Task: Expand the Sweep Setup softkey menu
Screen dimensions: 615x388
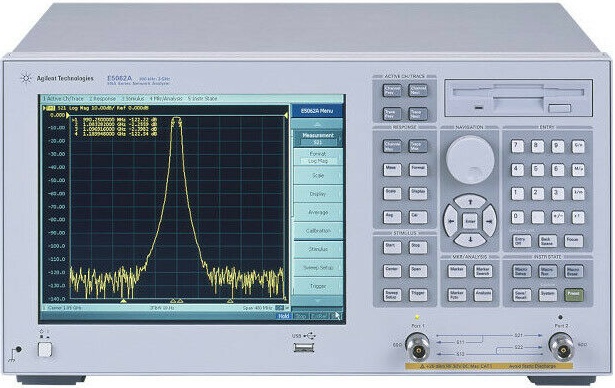Action: tap(318, 268)
